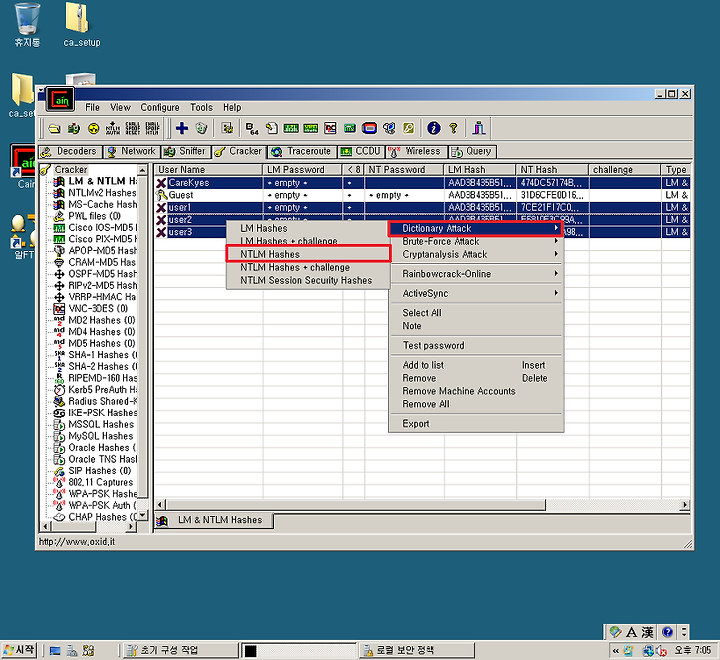Click the LM & NTLM Hashes bottom tab

(214, 520)
